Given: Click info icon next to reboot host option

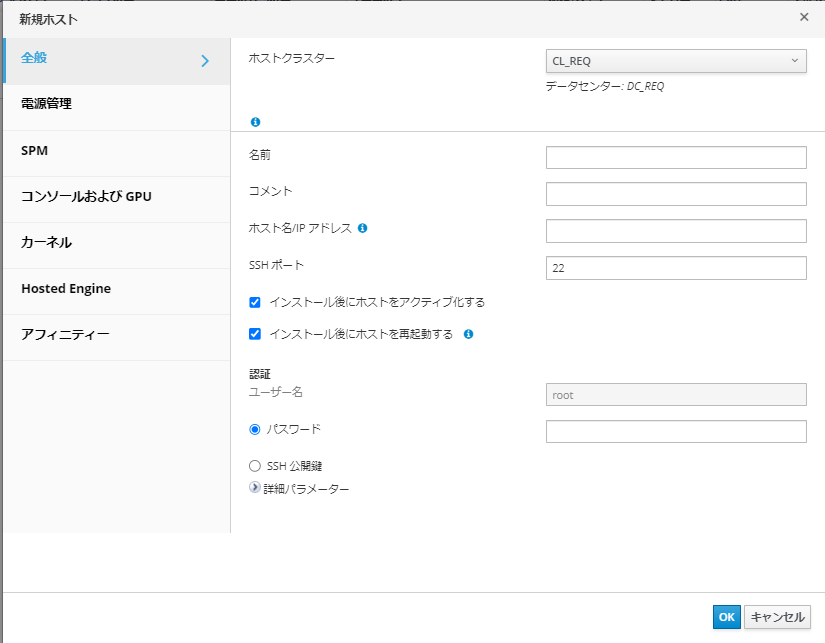Looking at the screenshot, I should [468, 334].
